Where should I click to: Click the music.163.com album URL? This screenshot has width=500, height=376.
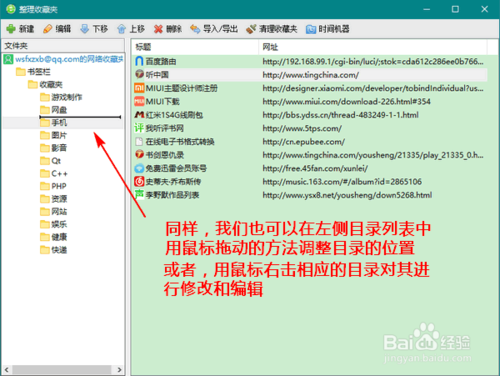click(342, 181)
